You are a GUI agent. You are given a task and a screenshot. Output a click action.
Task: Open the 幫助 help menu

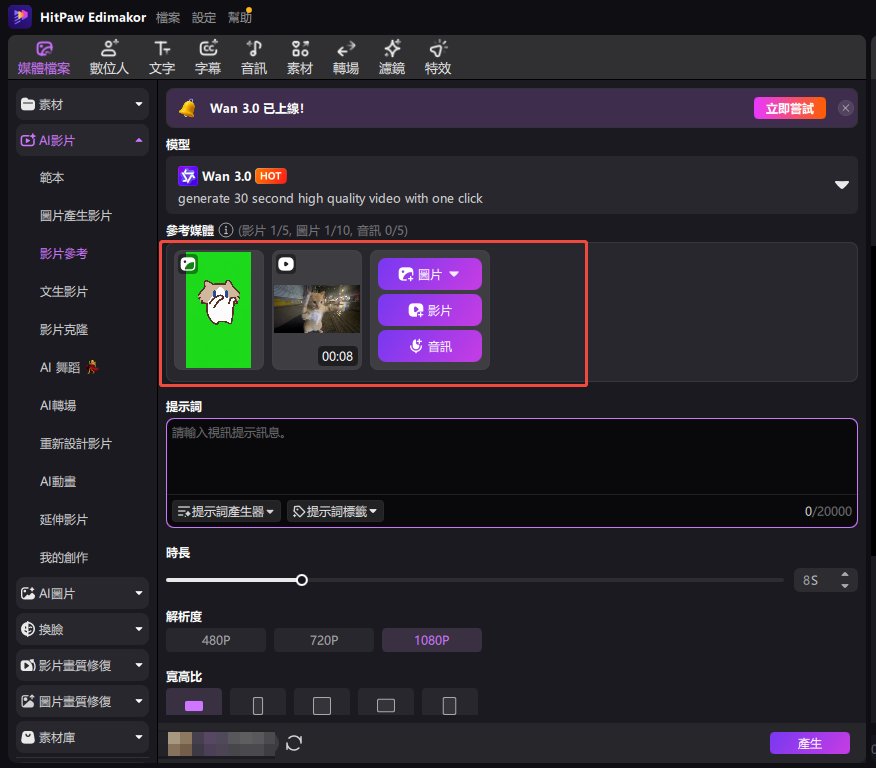(x=239, y=17)
